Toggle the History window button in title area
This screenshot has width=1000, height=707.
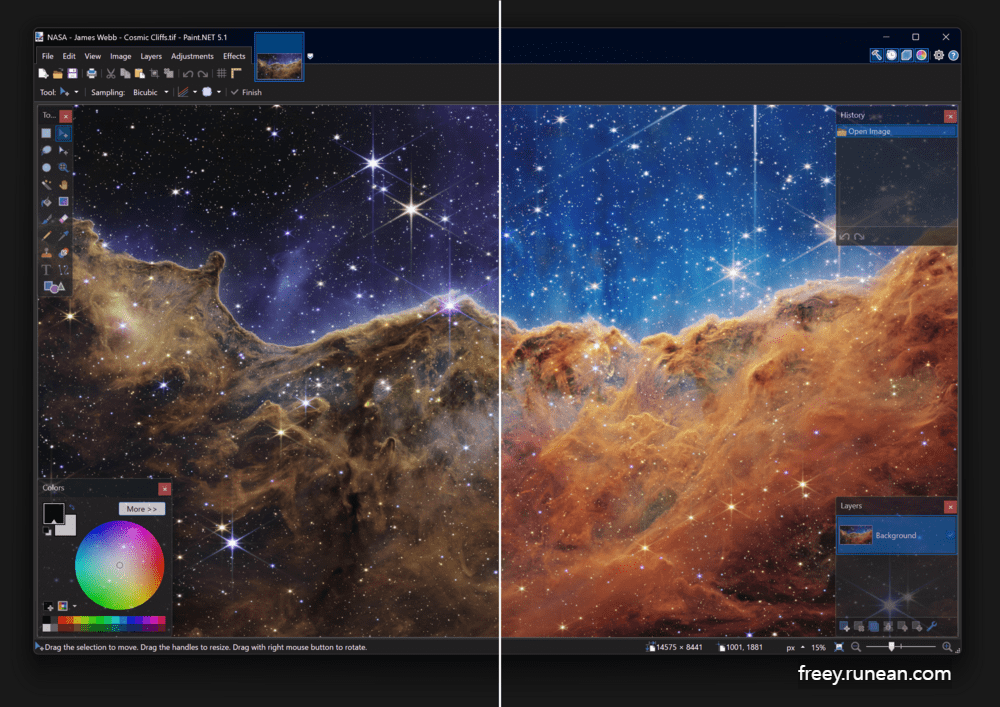pyautogui.click(x=892, y=55)
